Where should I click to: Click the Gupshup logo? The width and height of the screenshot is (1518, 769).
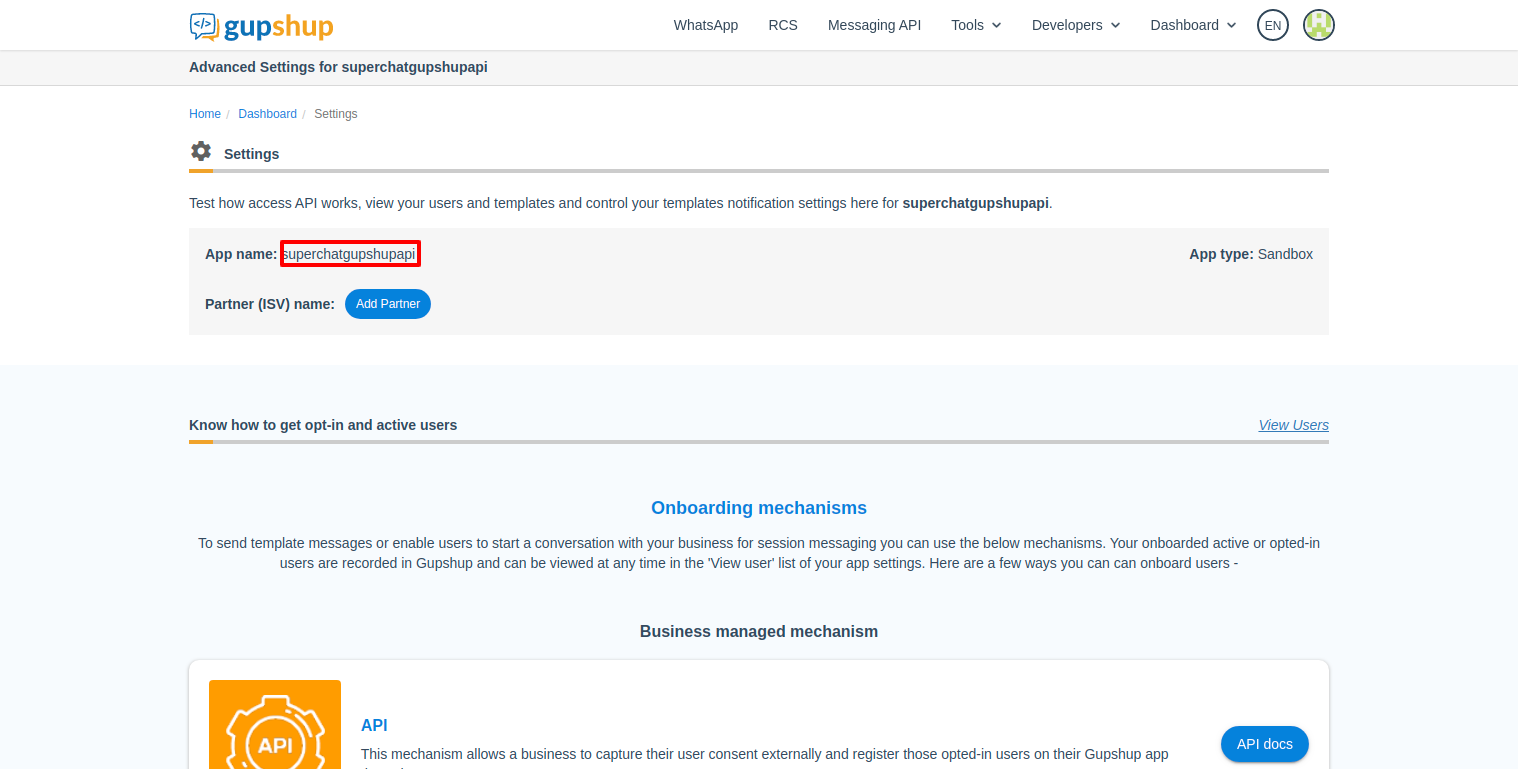(x=261, y=25)
